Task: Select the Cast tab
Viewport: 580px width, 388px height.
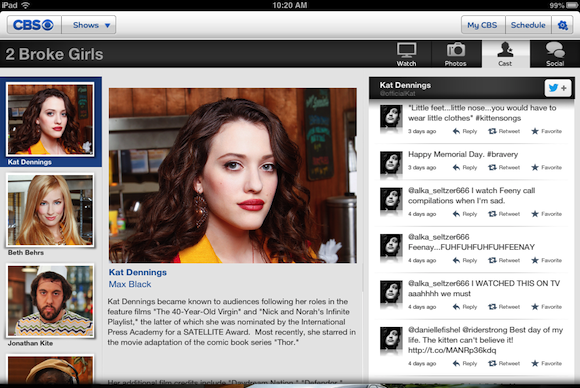Action: [x=505, y=54]
